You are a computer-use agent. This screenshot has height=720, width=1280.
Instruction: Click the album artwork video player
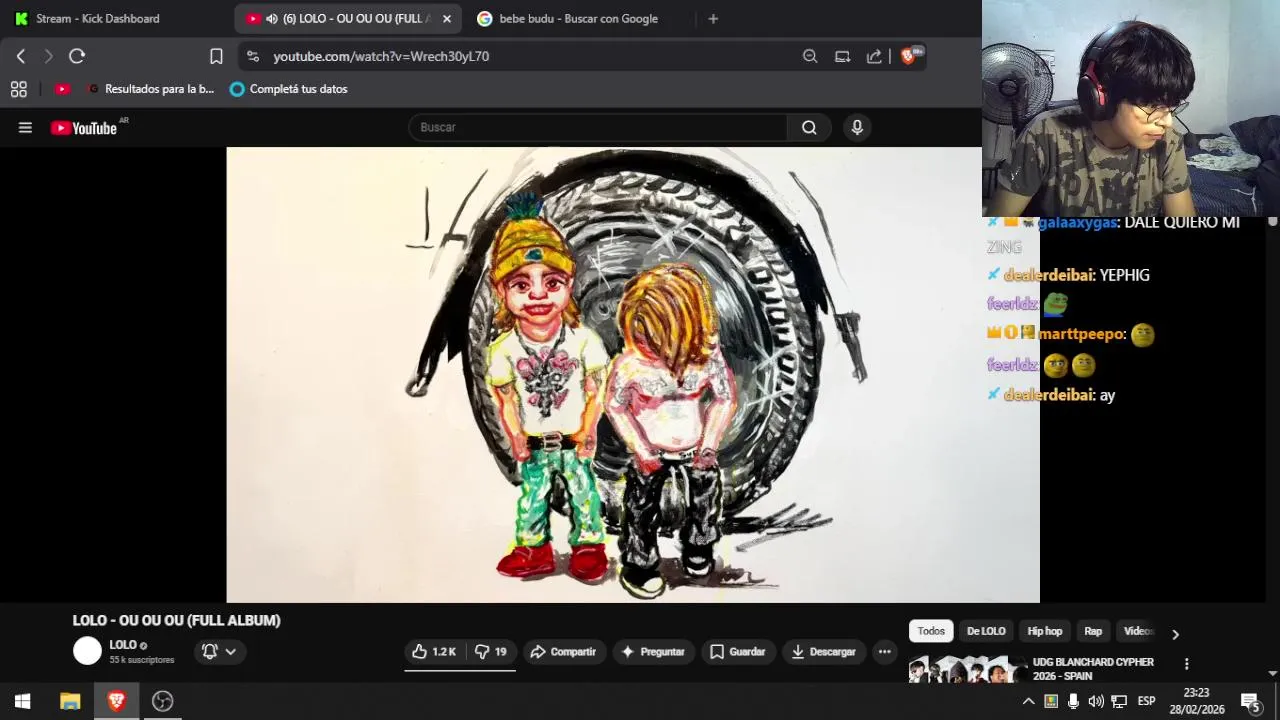(633, 375)
